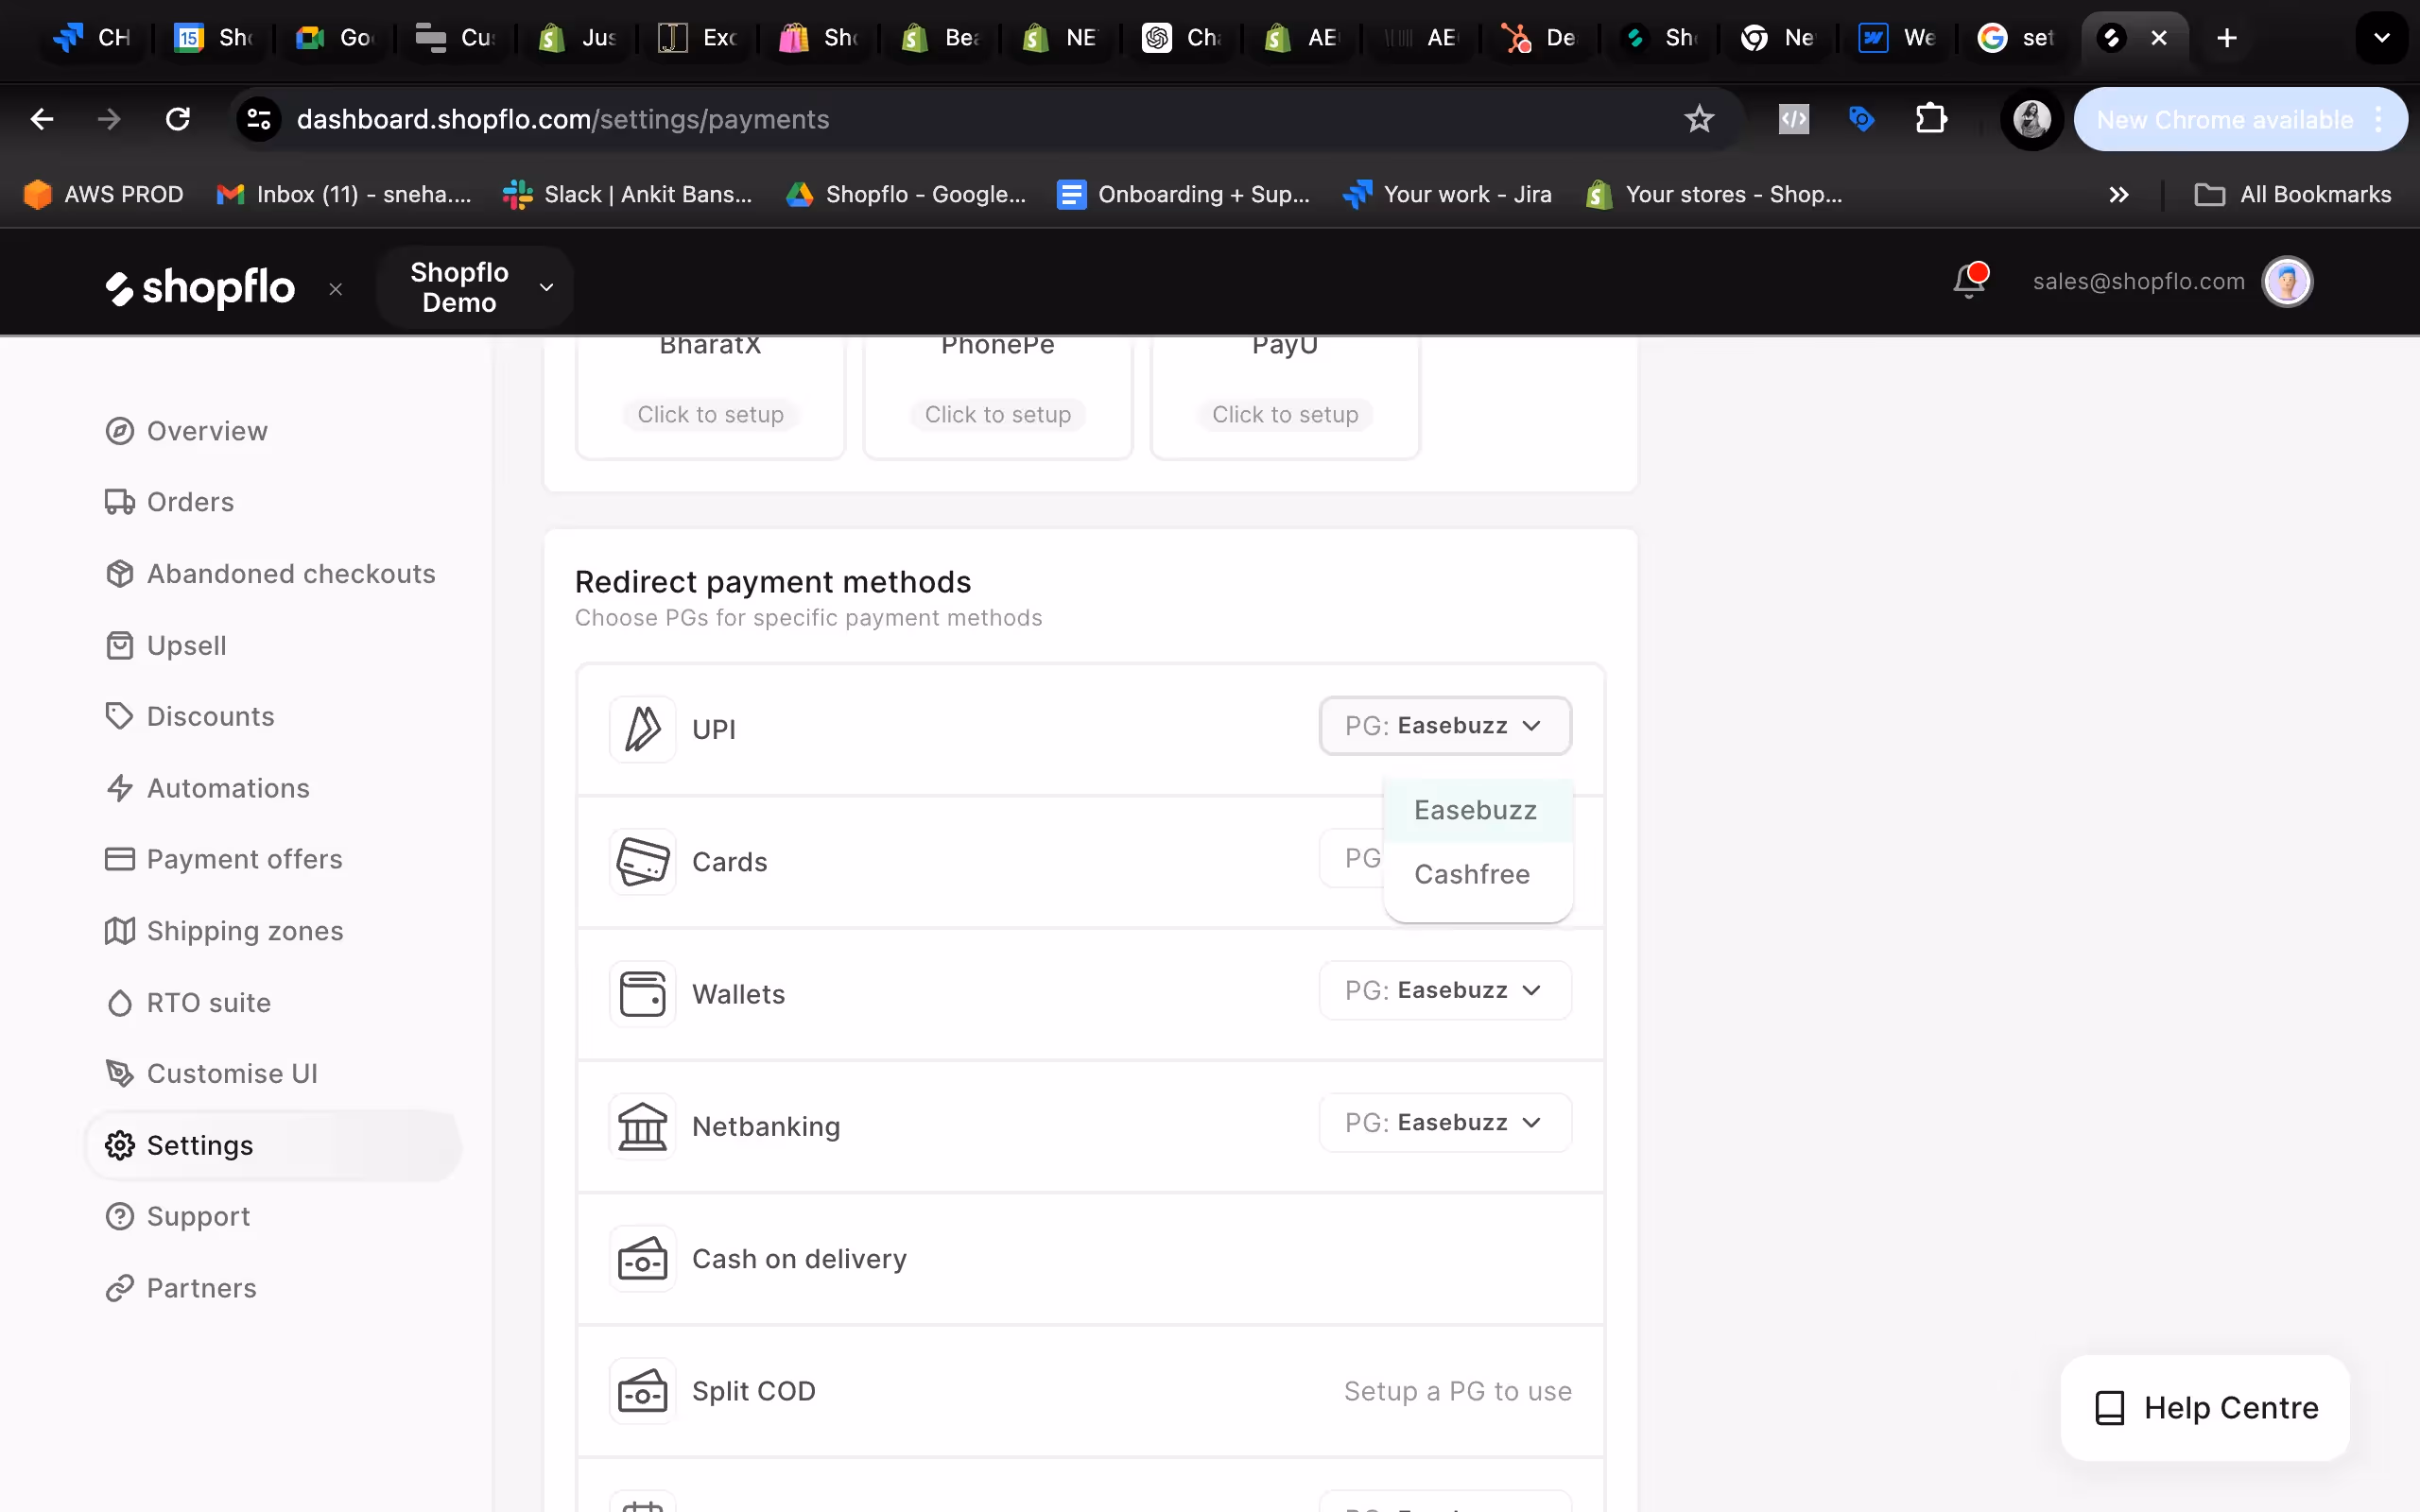The height and width of the screenshot is (1512, 2420).
Task: Click BharatX Click to setup button
Action: click(x=710, y=414)
